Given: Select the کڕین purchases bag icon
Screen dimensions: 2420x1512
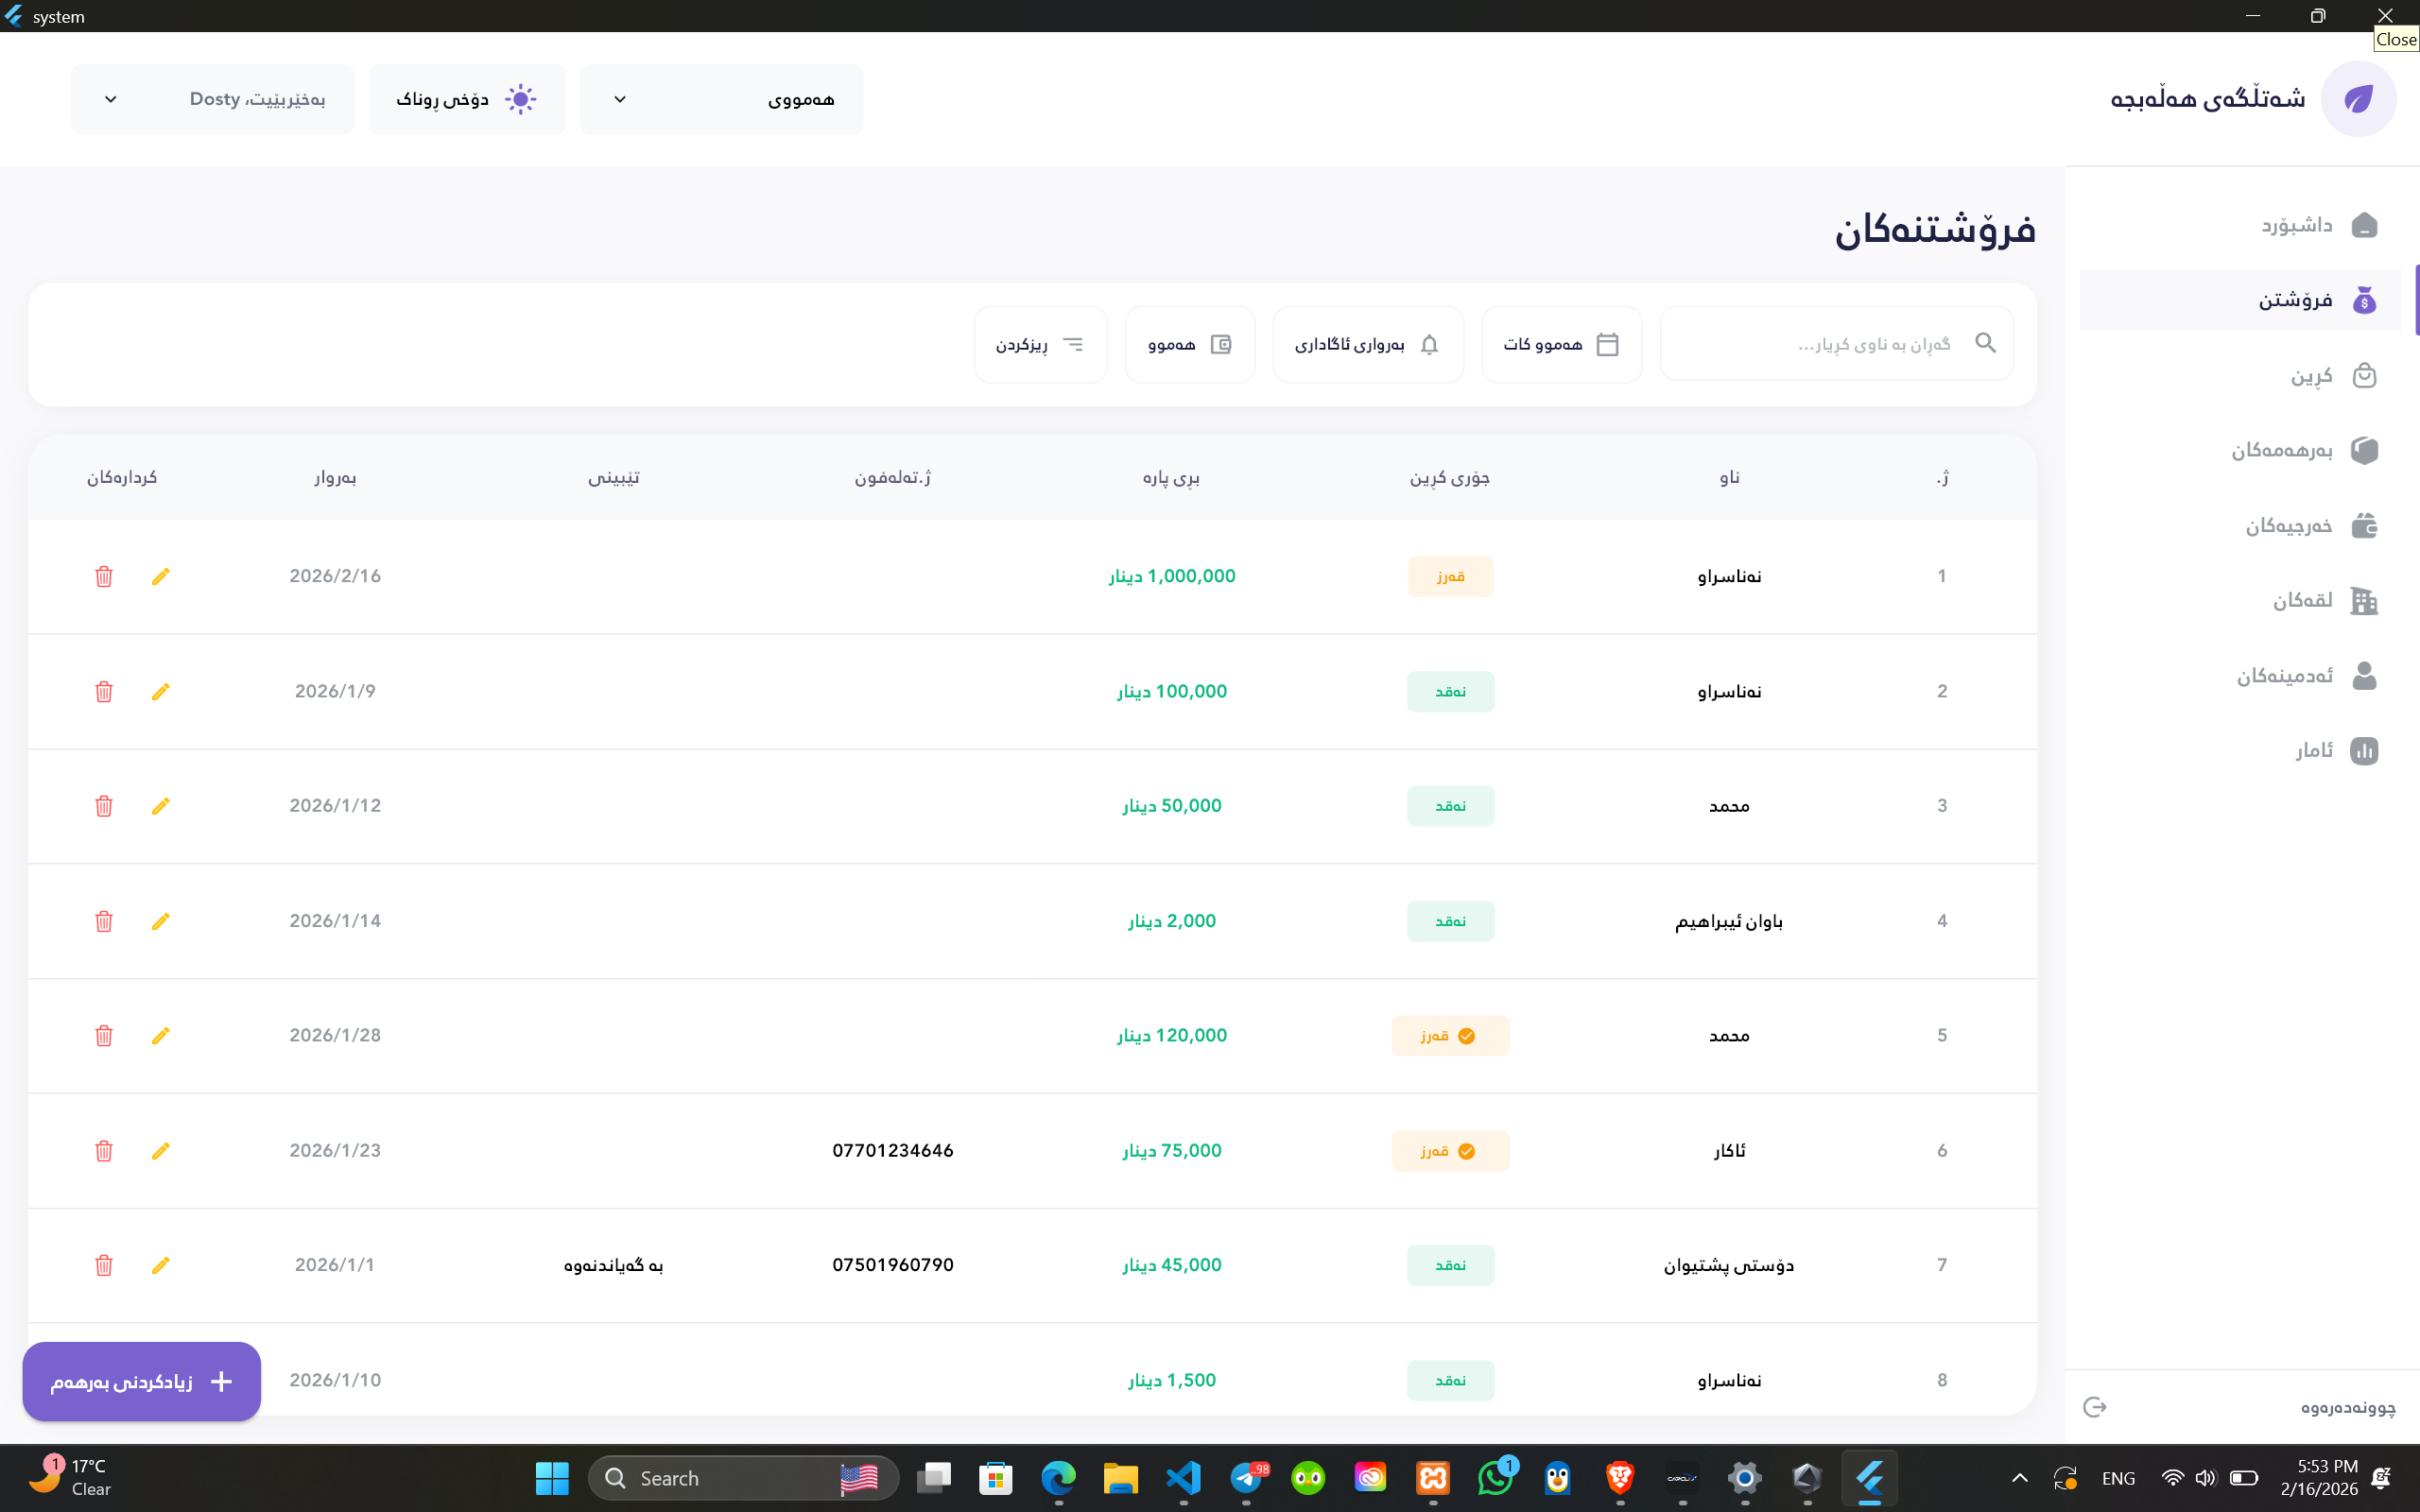Looking at the screenshot, I should pyautogui.click(x=2364, y=375).
